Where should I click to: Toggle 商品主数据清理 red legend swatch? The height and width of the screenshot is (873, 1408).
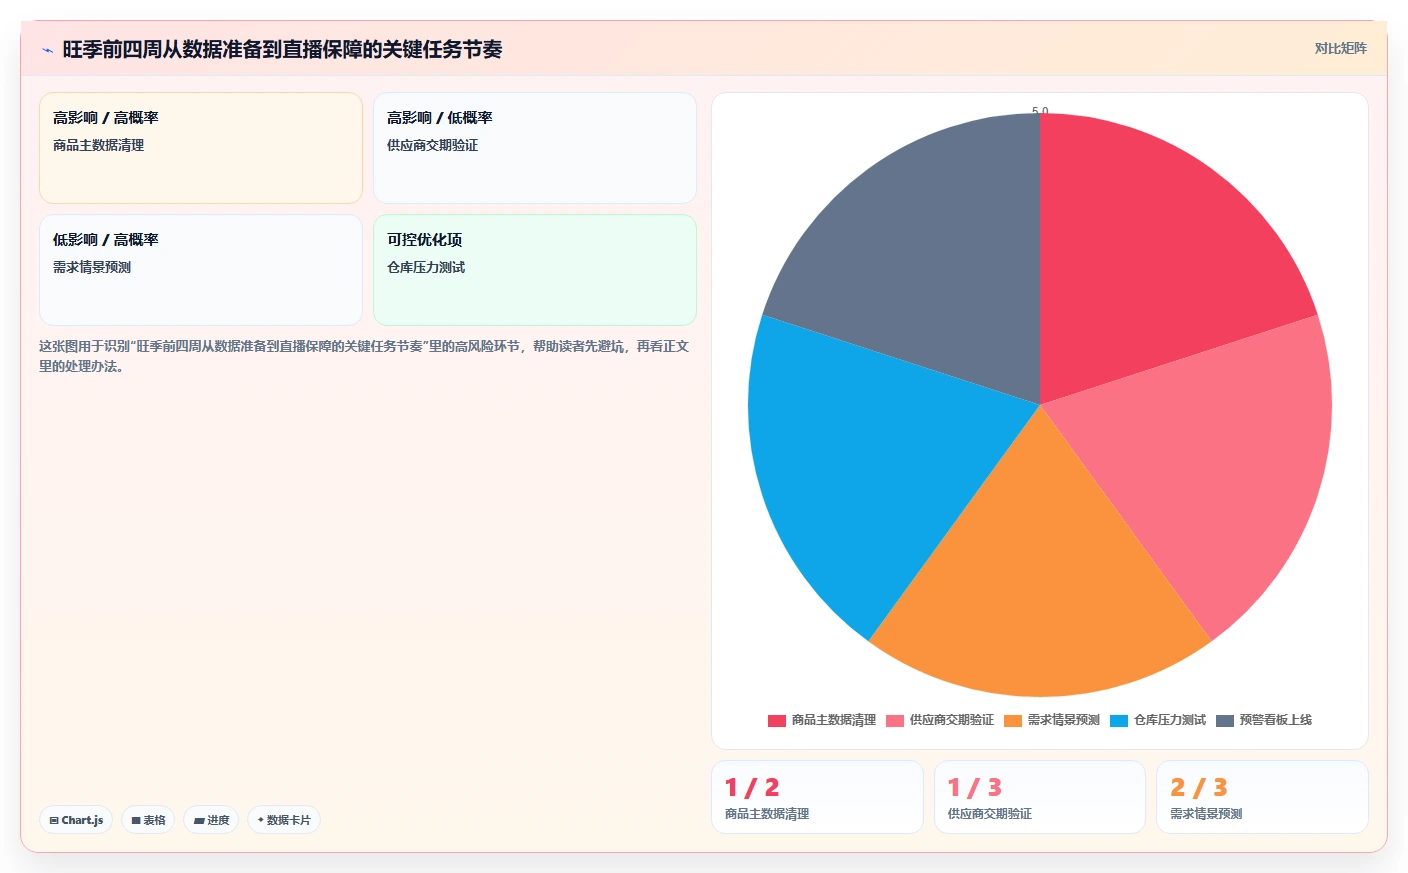777,721
